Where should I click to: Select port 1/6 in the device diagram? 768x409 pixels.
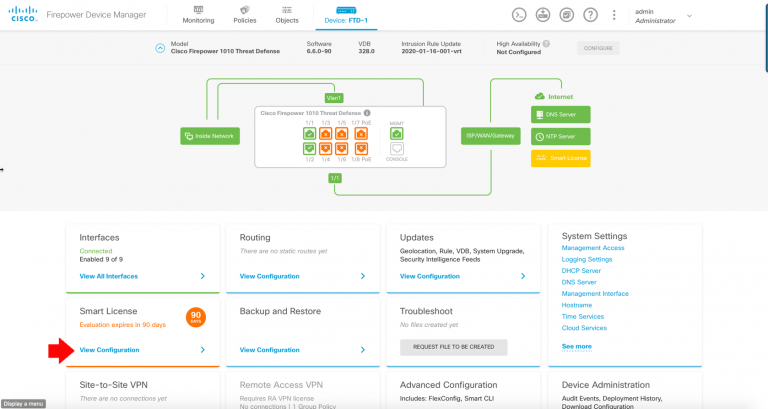(x=341, y=148)
